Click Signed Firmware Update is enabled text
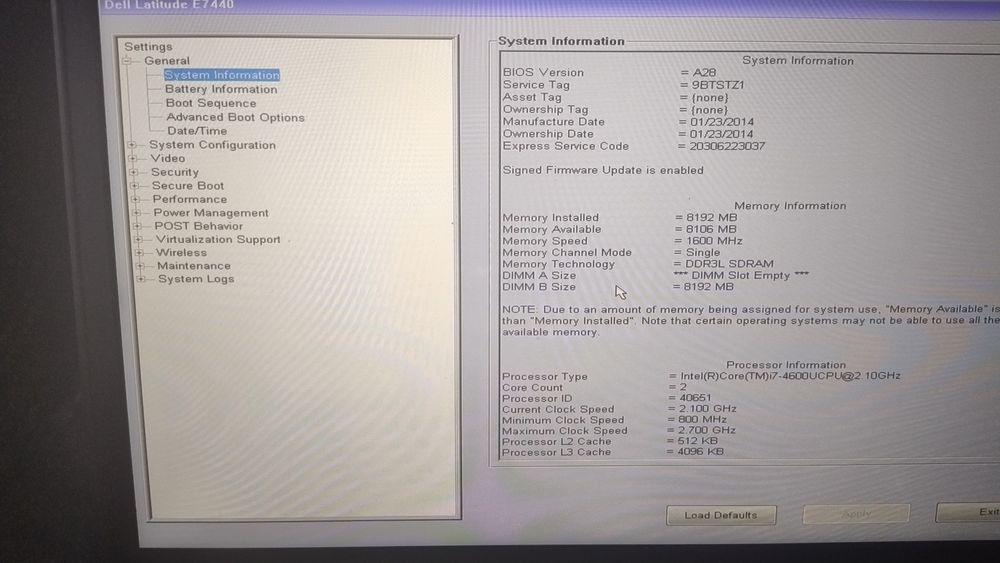The width and height of the screenshot is (1000, 563). click(603, 170)
